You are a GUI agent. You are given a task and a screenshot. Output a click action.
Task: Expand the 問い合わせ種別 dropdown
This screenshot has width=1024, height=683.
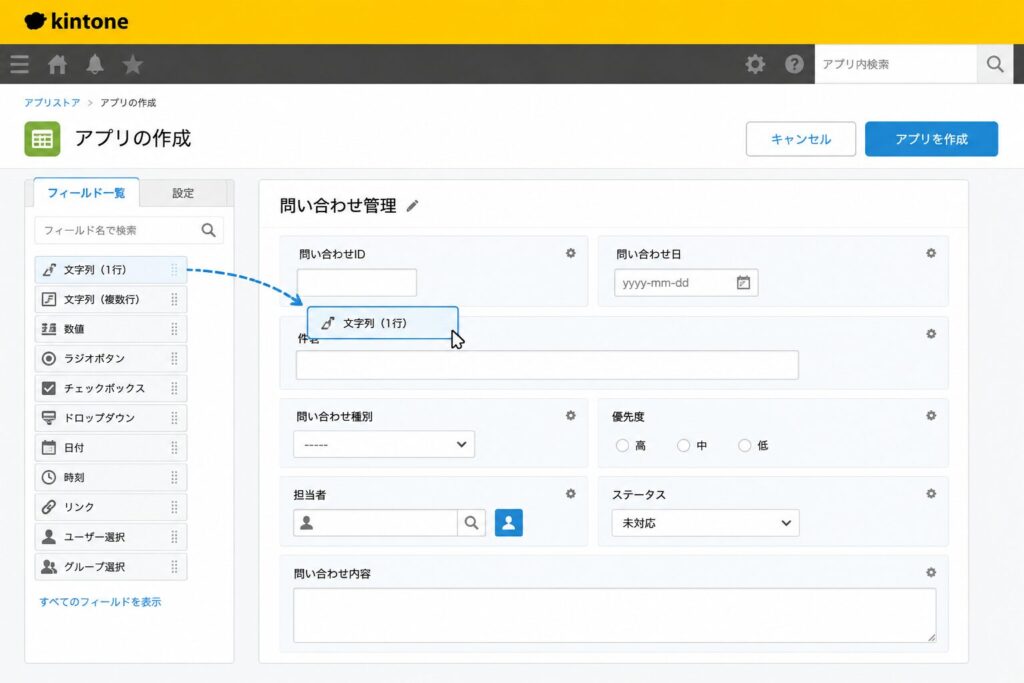point(384,445)
